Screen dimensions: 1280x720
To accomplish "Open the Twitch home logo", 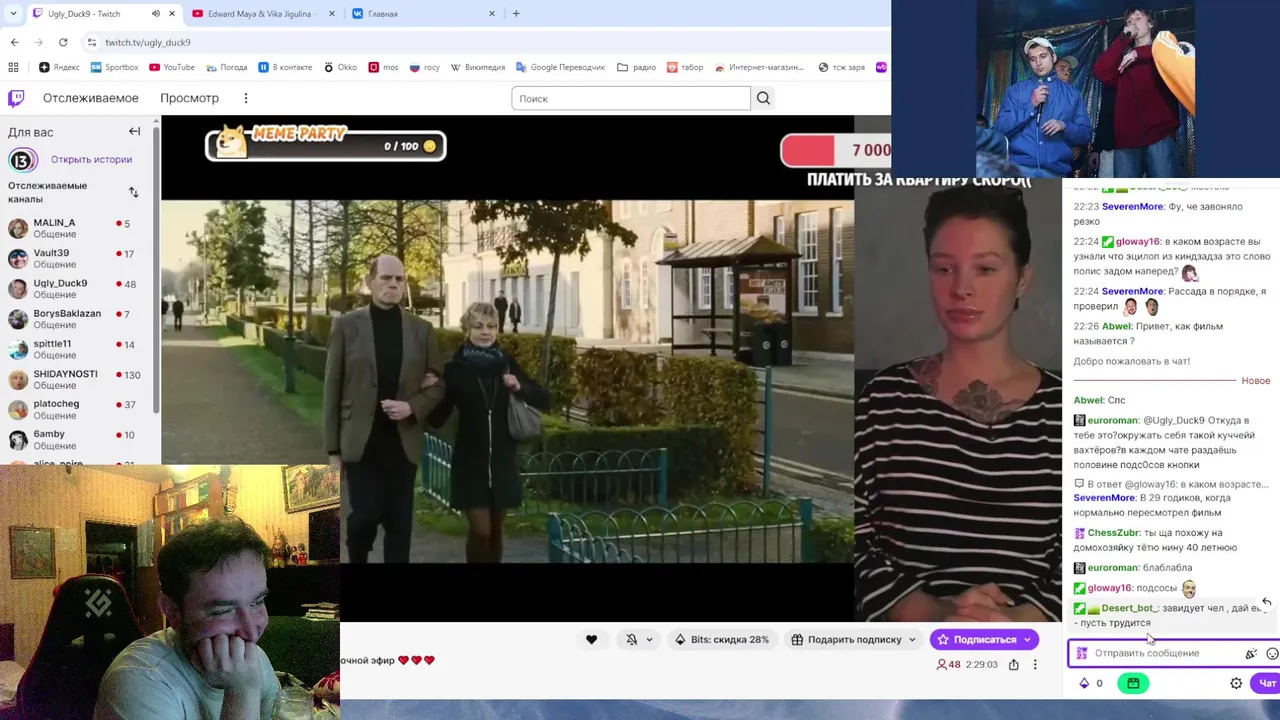I will click(16, 98).
